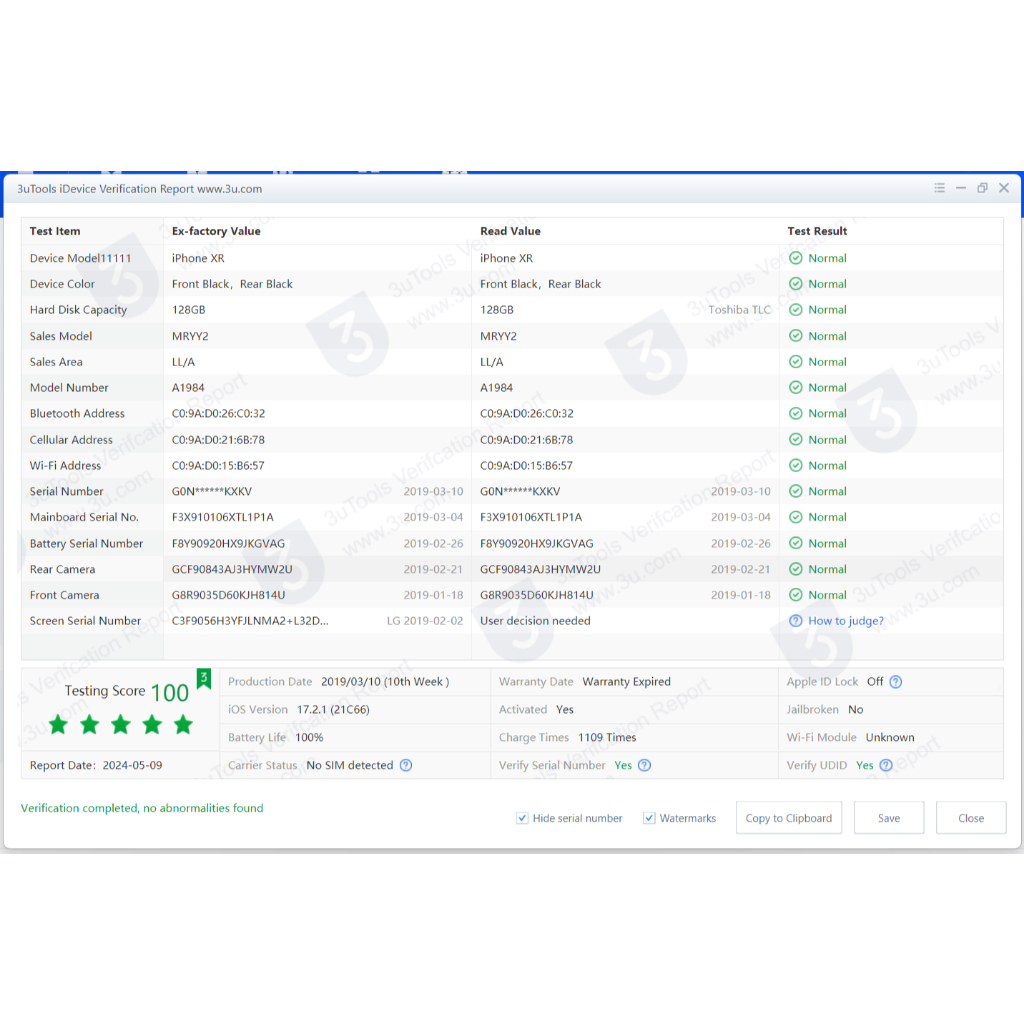The image size is (1024, 1024).
Task: Click the Normal check icon for Model Number
Action: tap(795, 388)
